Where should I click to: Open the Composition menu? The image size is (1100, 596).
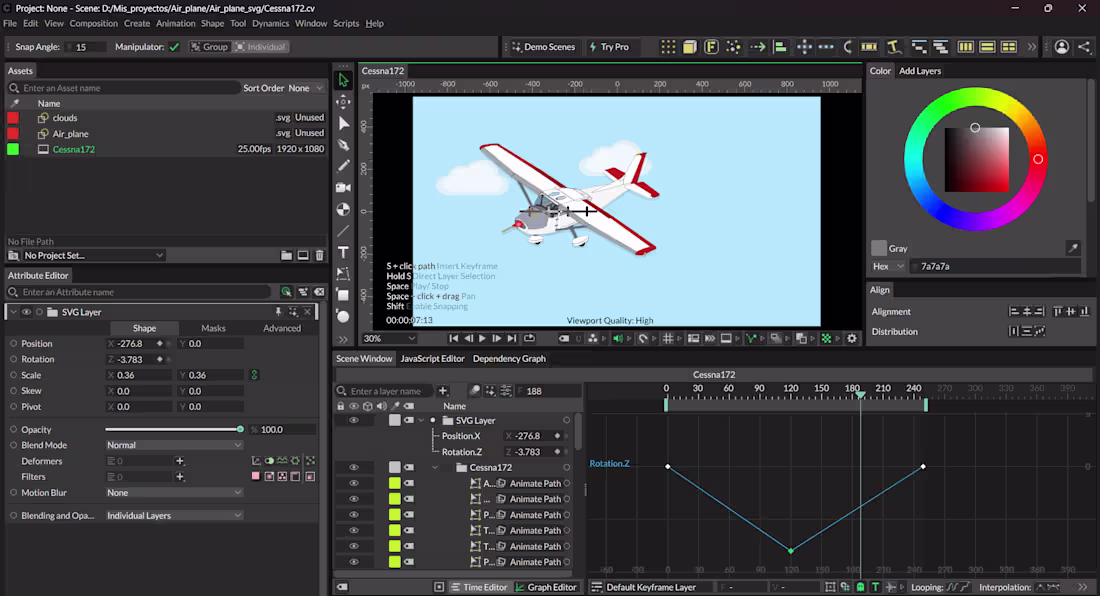[93, 23]
